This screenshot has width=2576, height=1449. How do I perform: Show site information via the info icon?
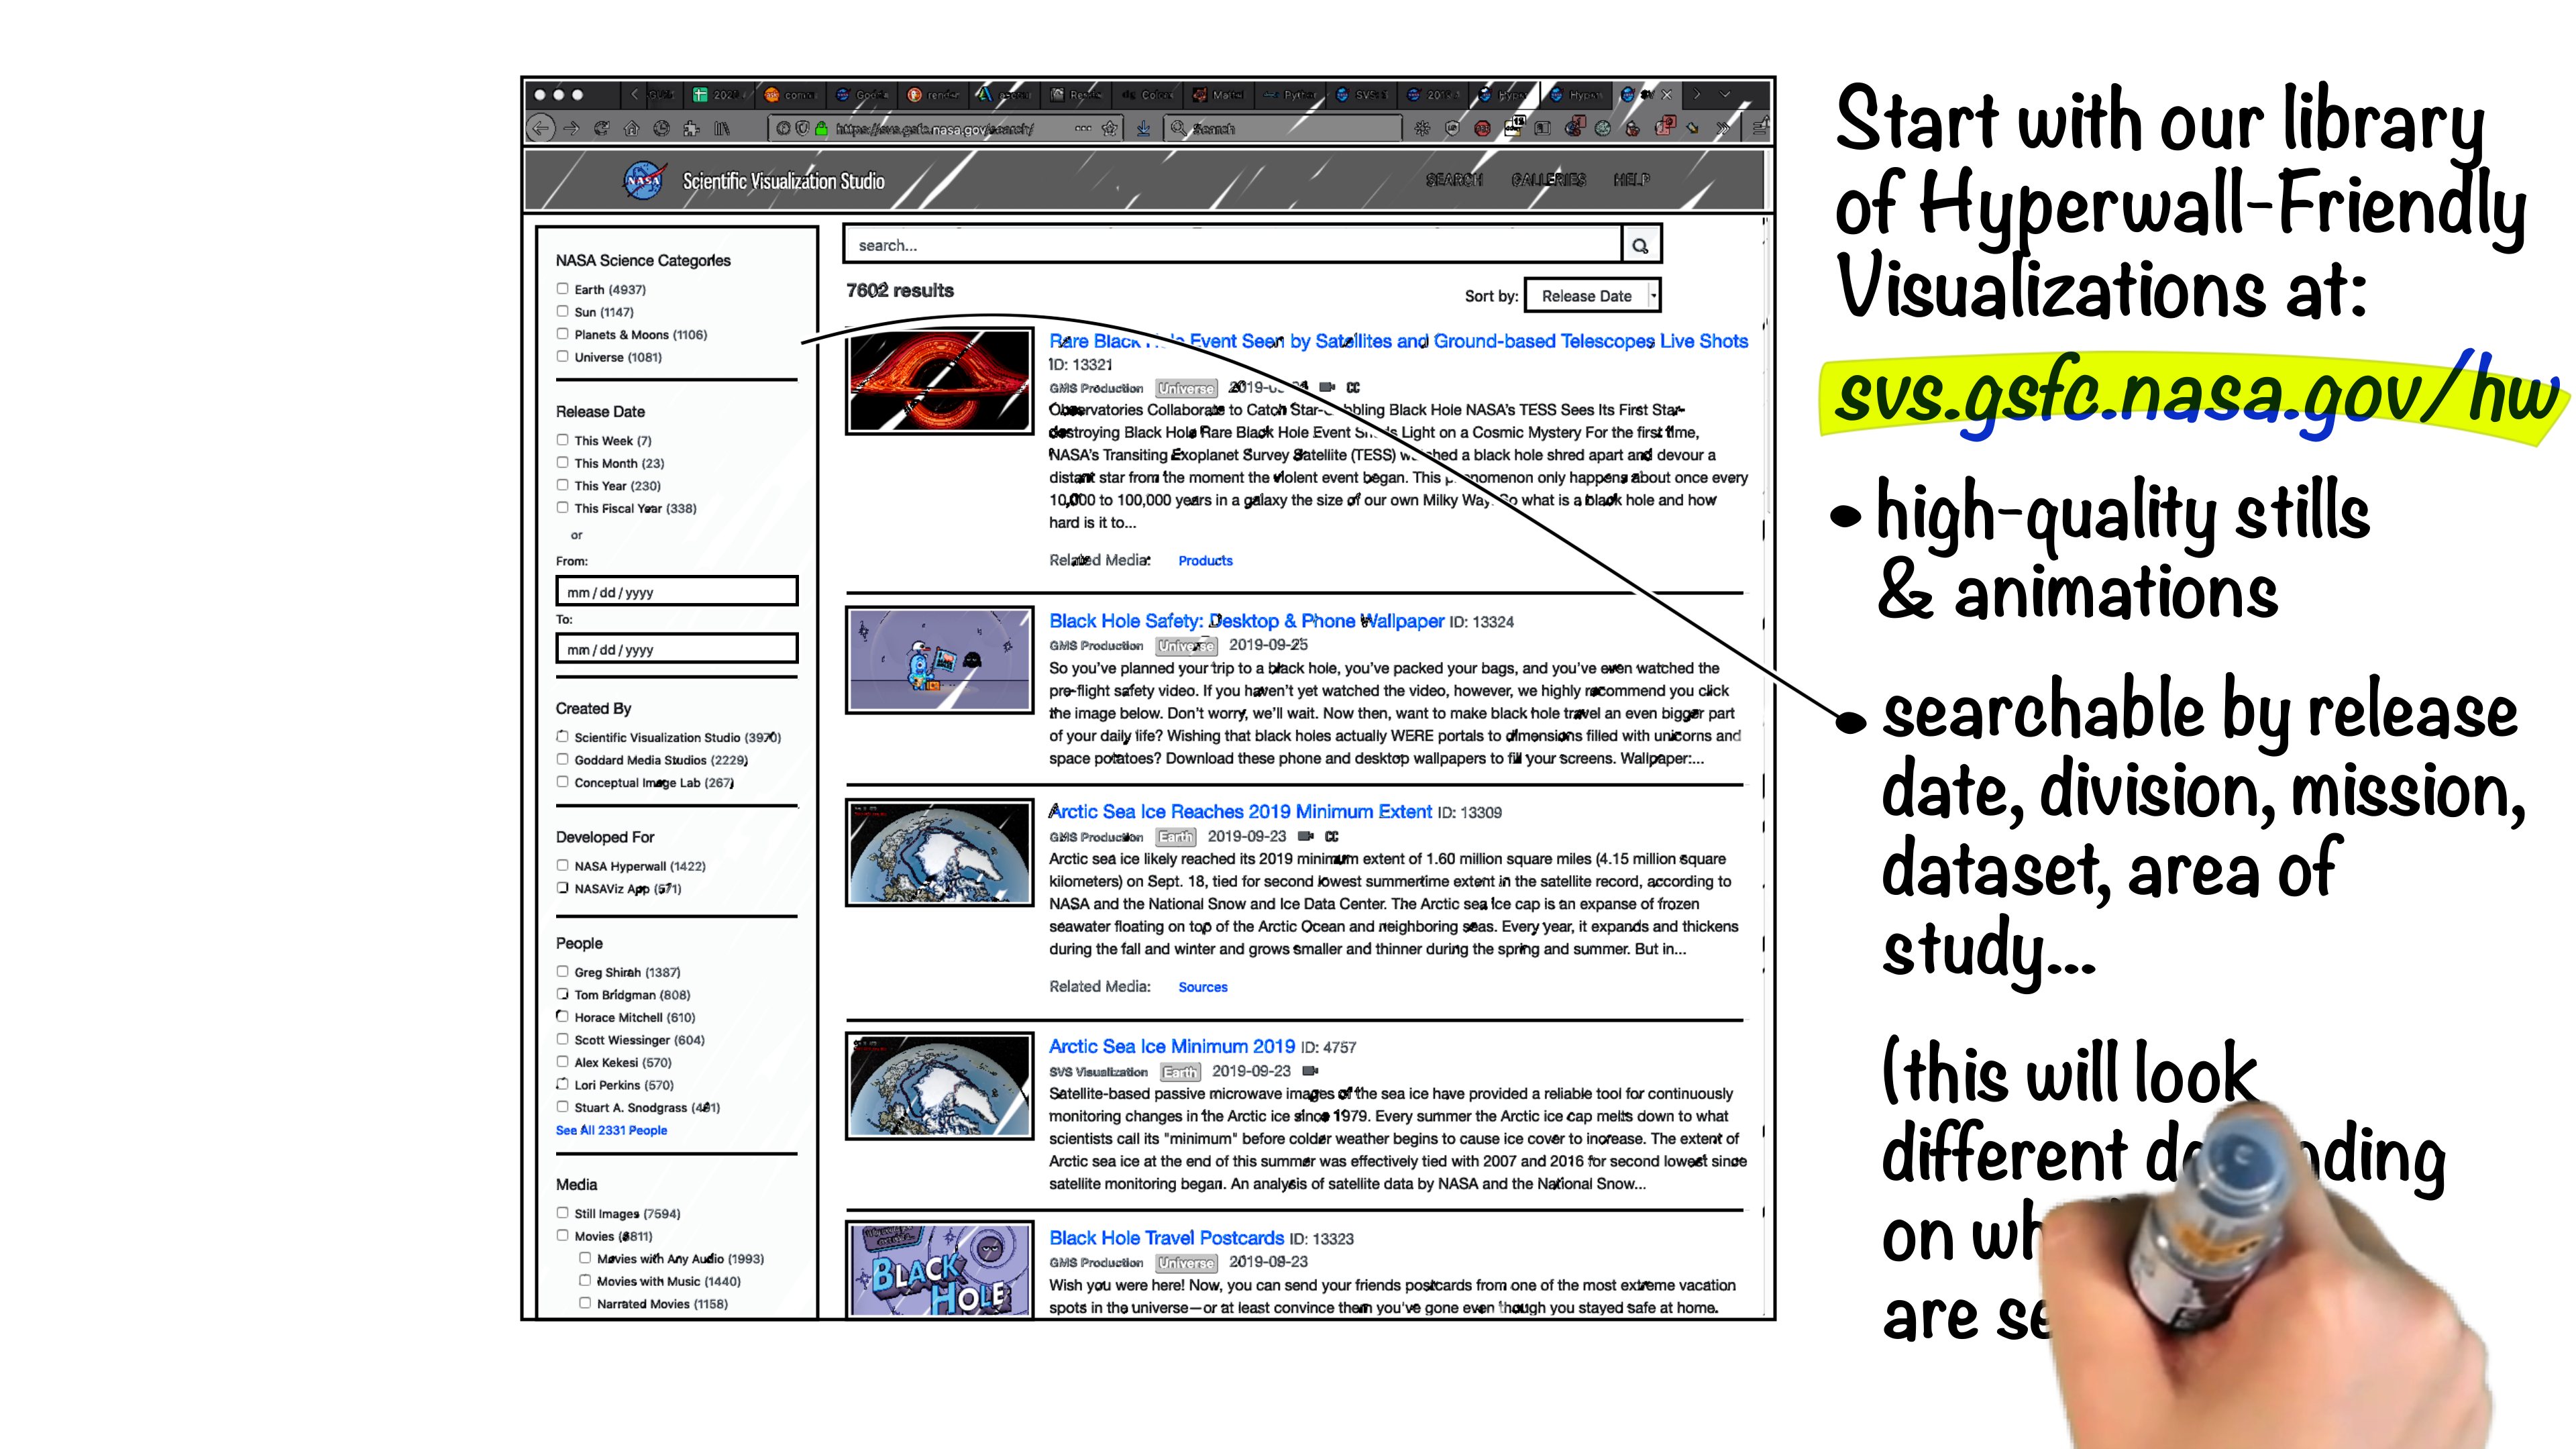pos(783,128)
